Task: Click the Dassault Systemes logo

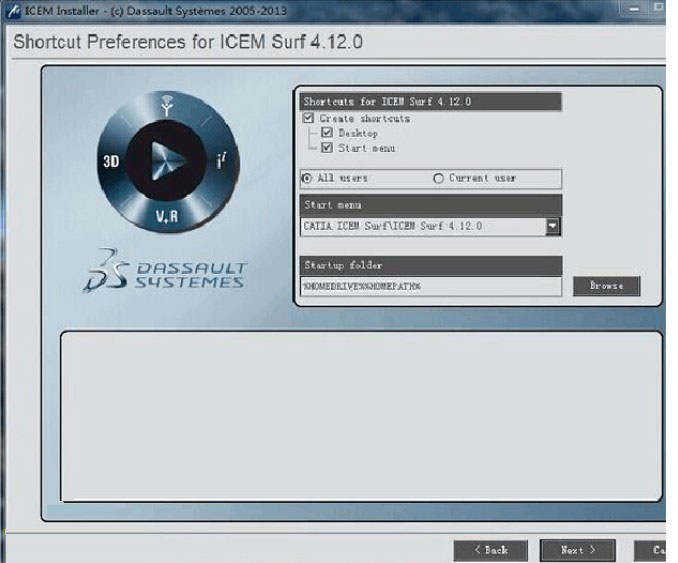Action: pyautogui.click(x=165, y=271)
